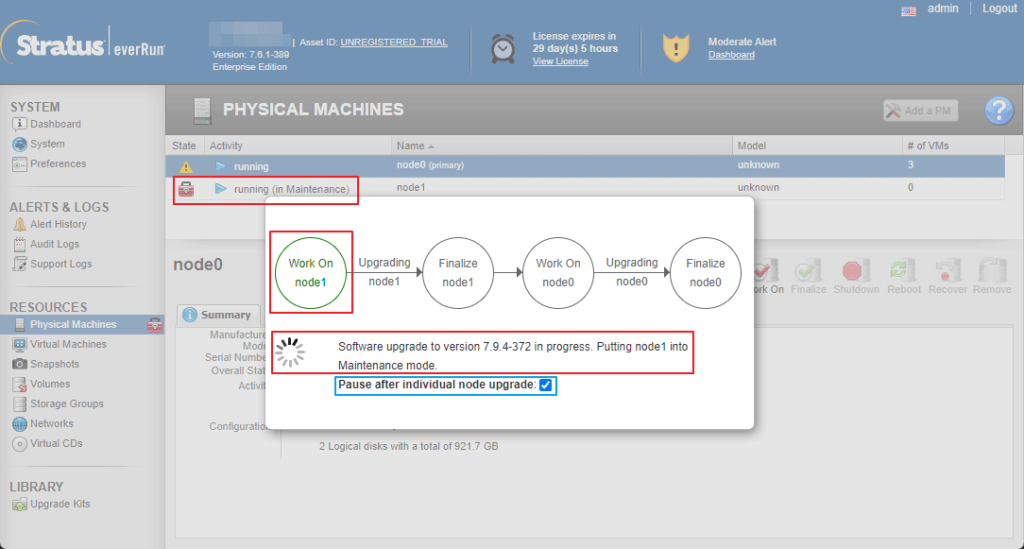
Task: Click the Volumes icon
Action: point(20,384)
